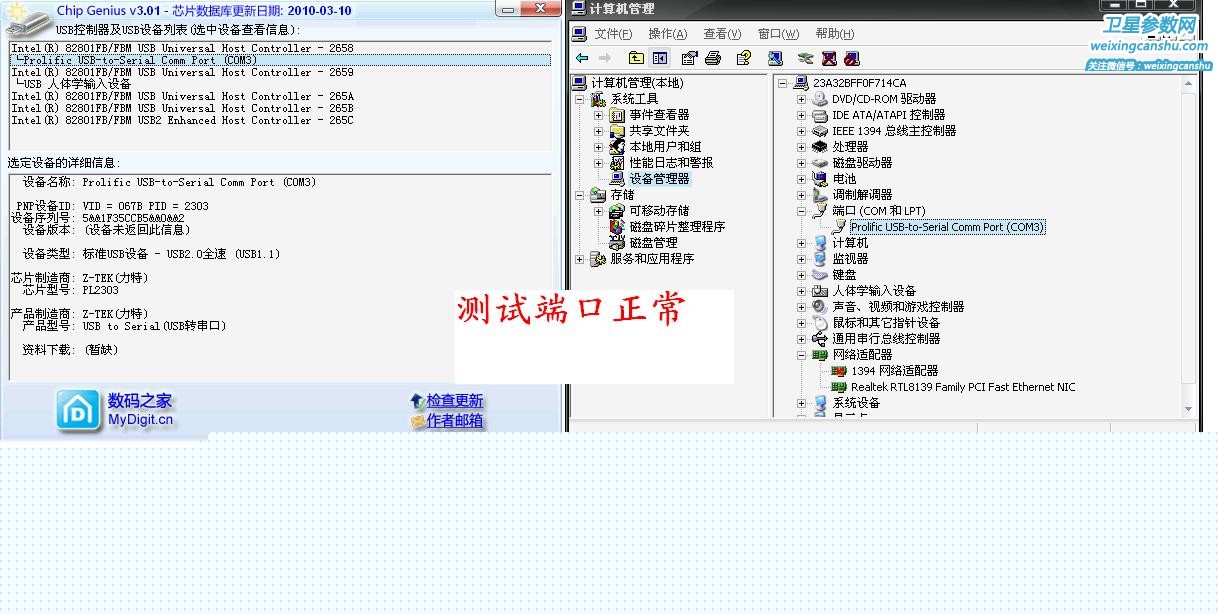Collapse the 端口 (COM 和 LPT) node
Image resolution: width=1218 pixels, height=614 pixels.
coord(801,211)
